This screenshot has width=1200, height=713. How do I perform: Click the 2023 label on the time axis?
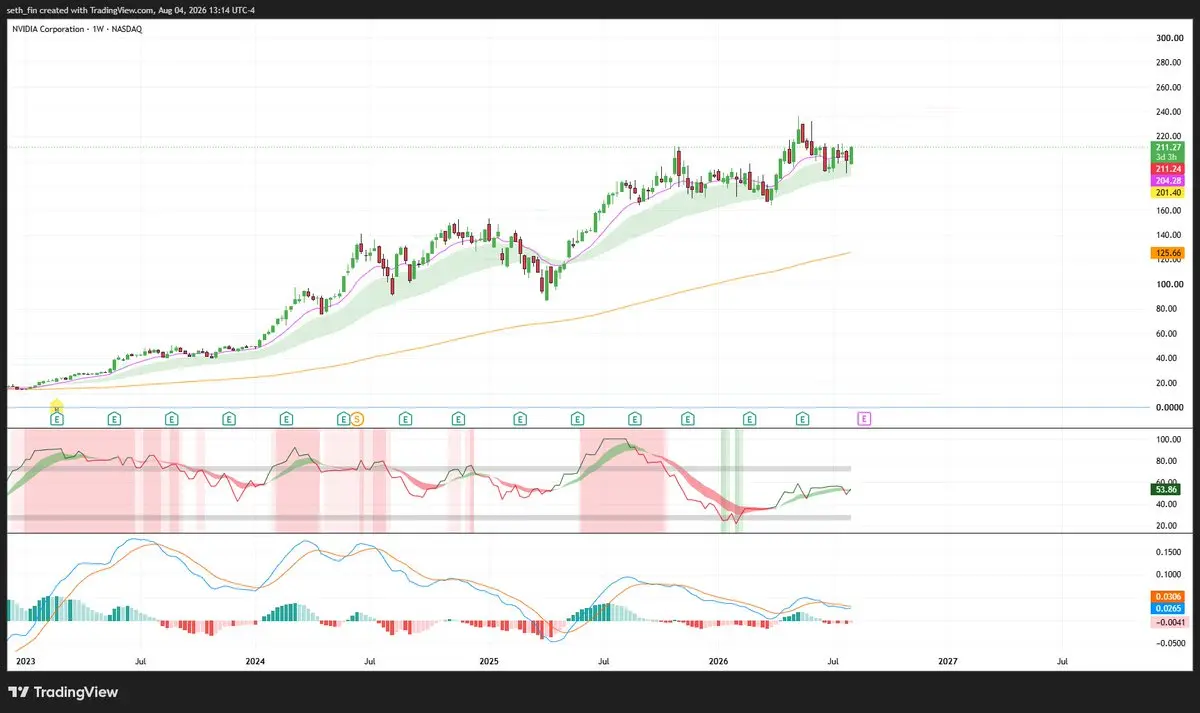(x=26, y=661)
